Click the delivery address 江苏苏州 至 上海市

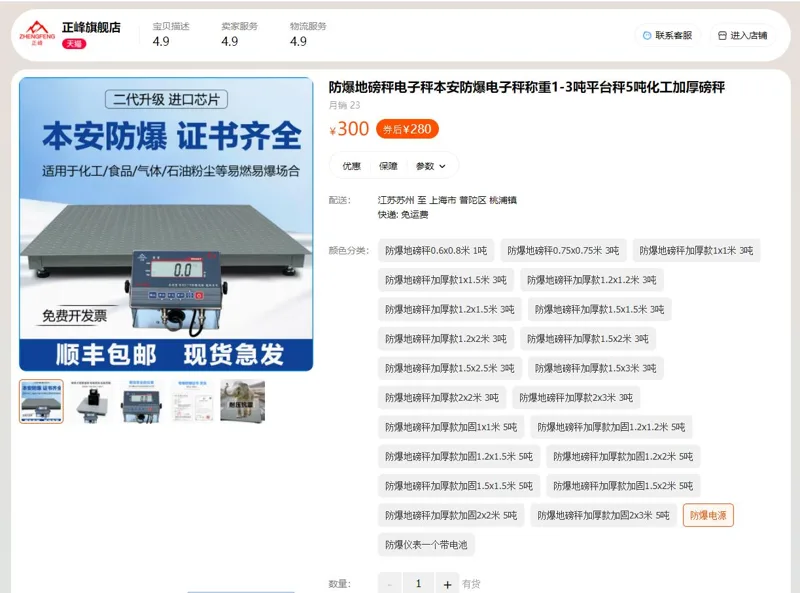click(447, 200)
